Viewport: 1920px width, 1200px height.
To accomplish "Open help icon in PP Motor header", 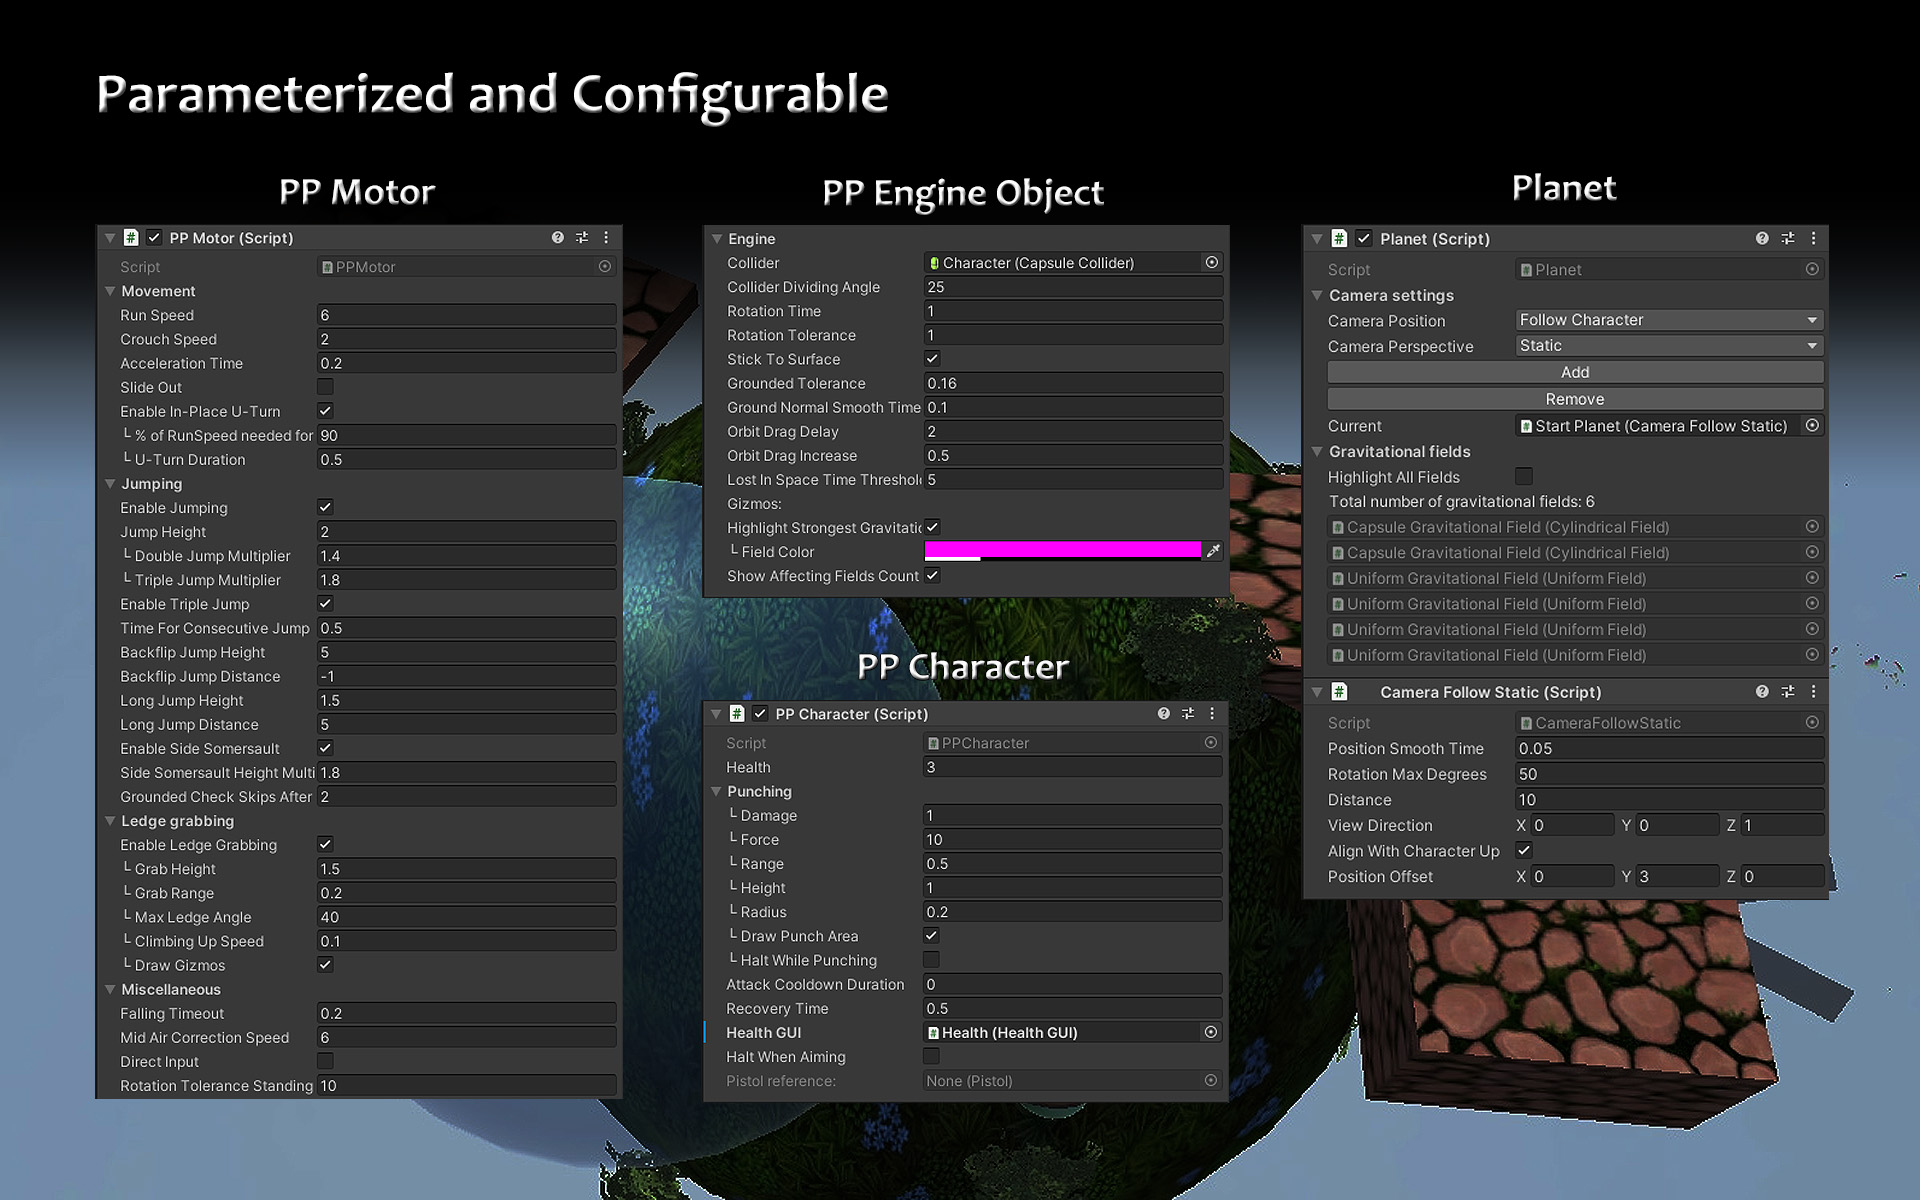I will (557, 238).
